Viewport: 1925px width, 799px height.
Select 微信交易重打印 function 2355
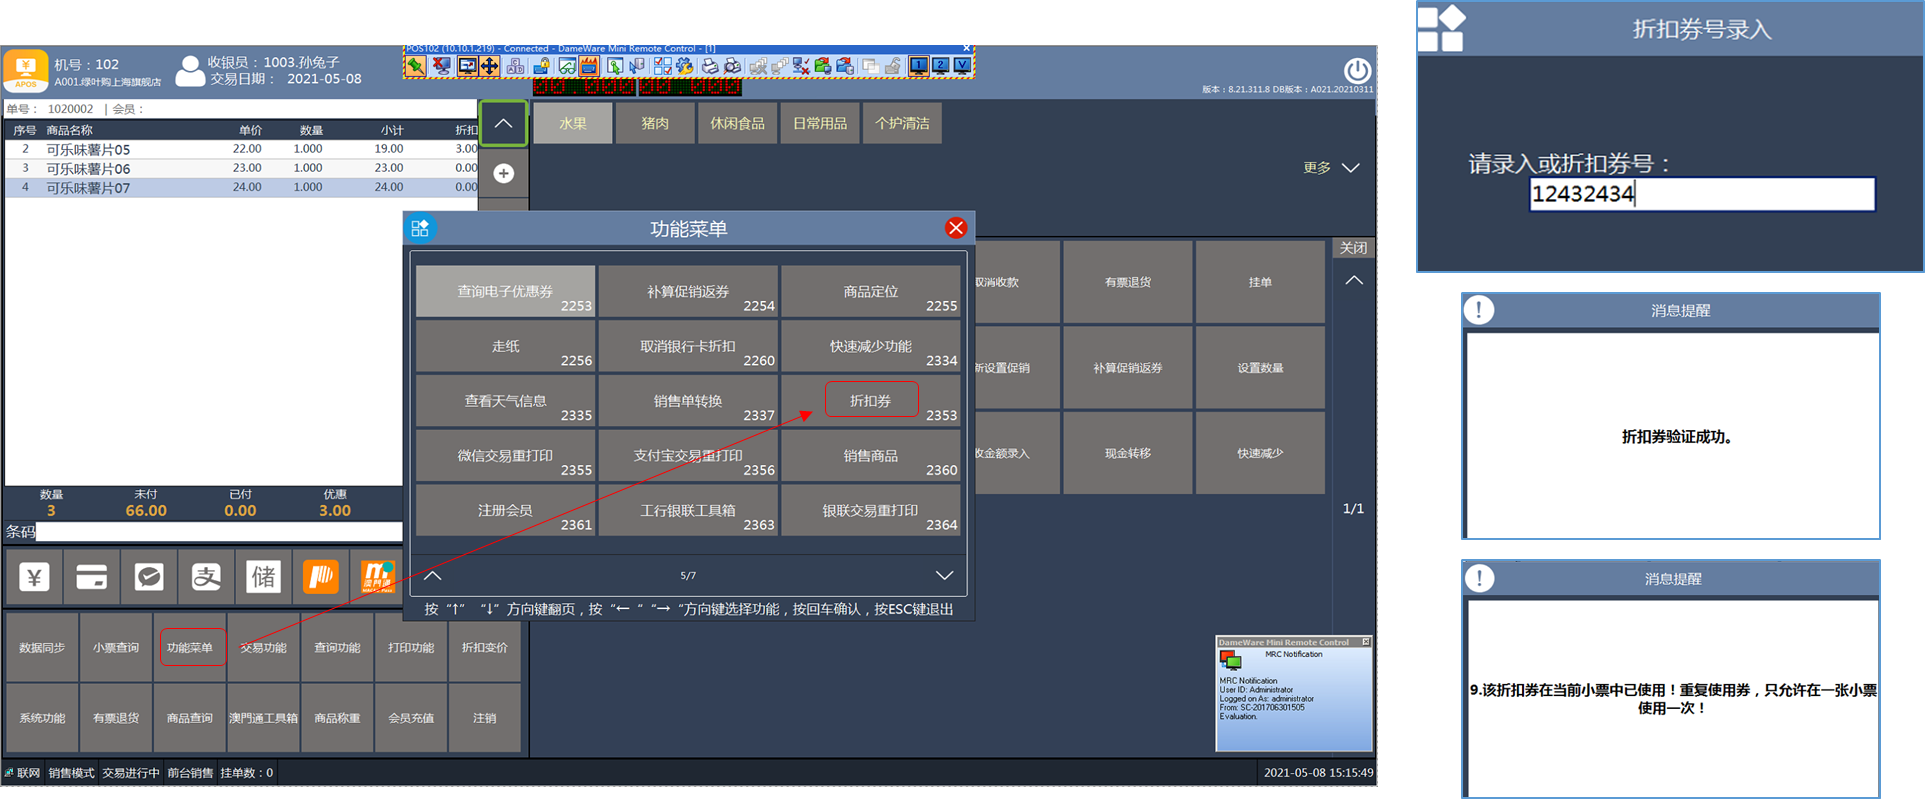(x=505, y=455)
